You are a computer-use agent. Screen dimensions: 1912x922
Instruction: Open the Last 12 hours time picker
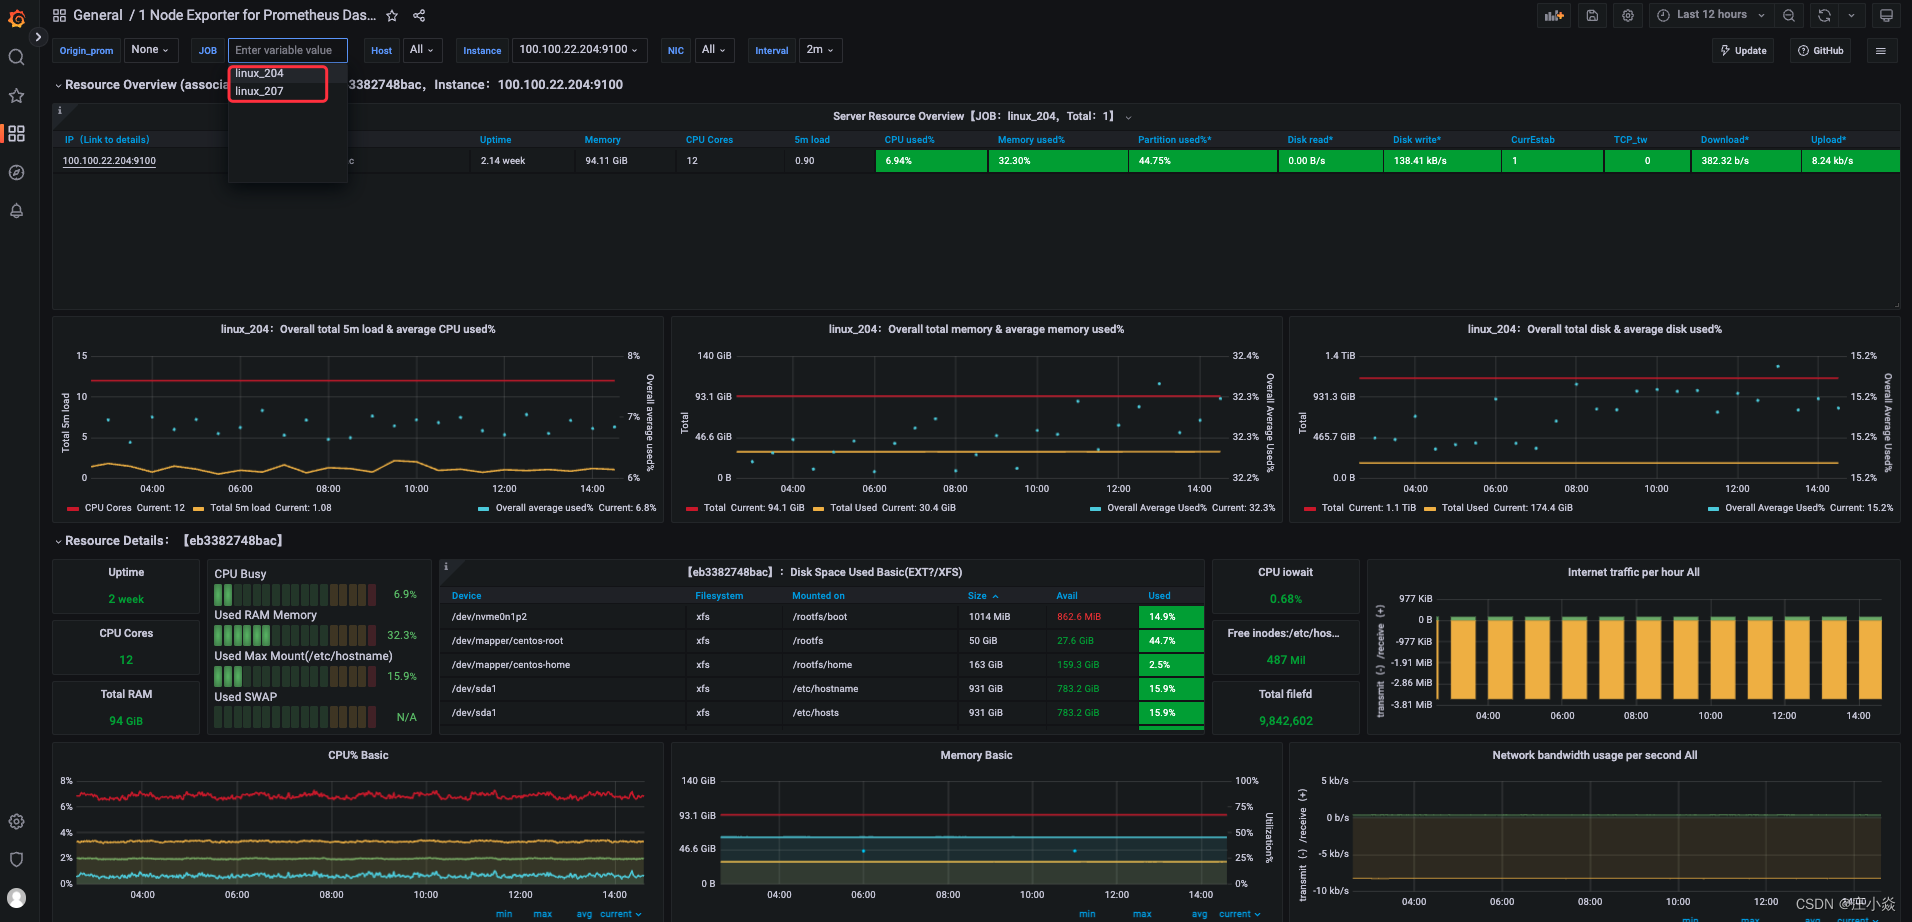pyautogui.click(x=1711, y=15)
